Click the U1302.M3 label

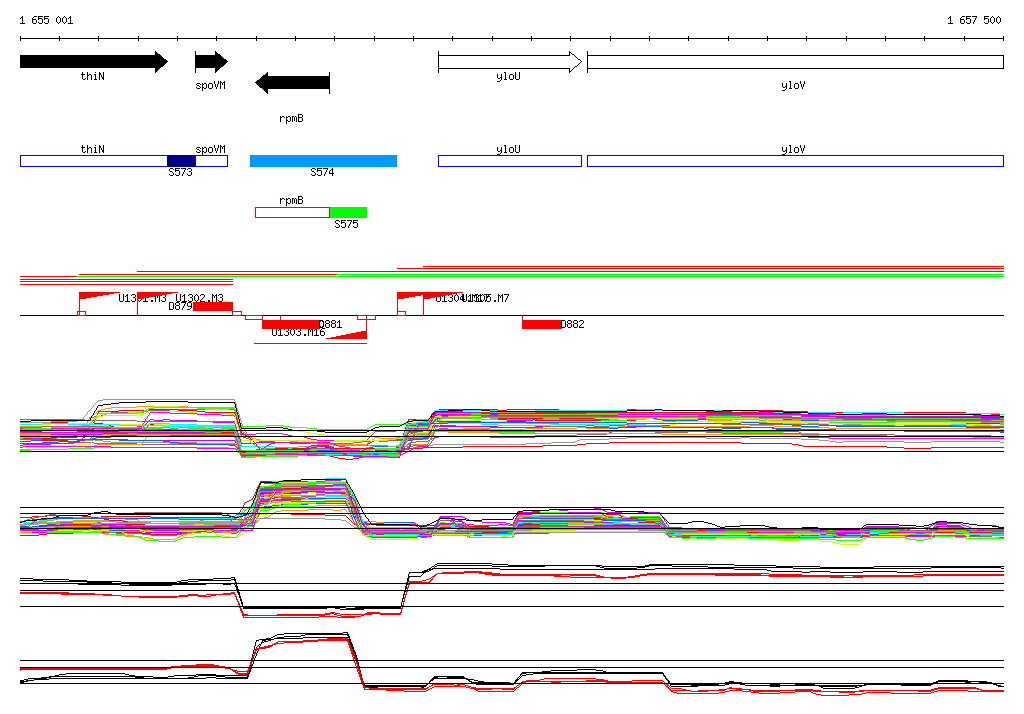click(x=199, y=298)
